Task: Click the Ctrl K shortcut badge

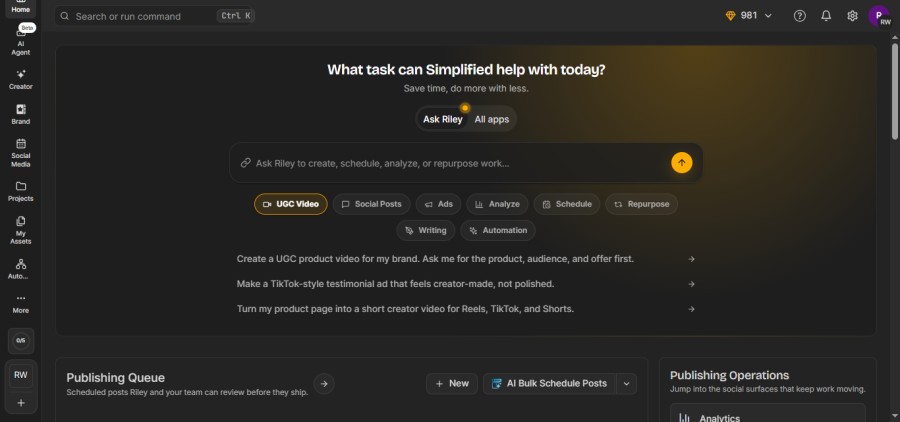Action: tap(236, 16)
